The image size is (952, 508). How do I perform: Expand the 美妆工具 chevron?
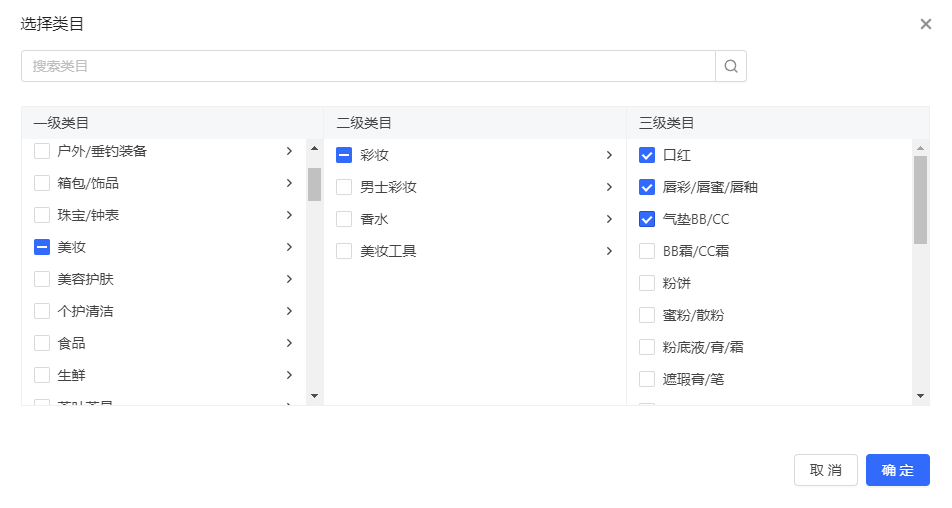609,251
